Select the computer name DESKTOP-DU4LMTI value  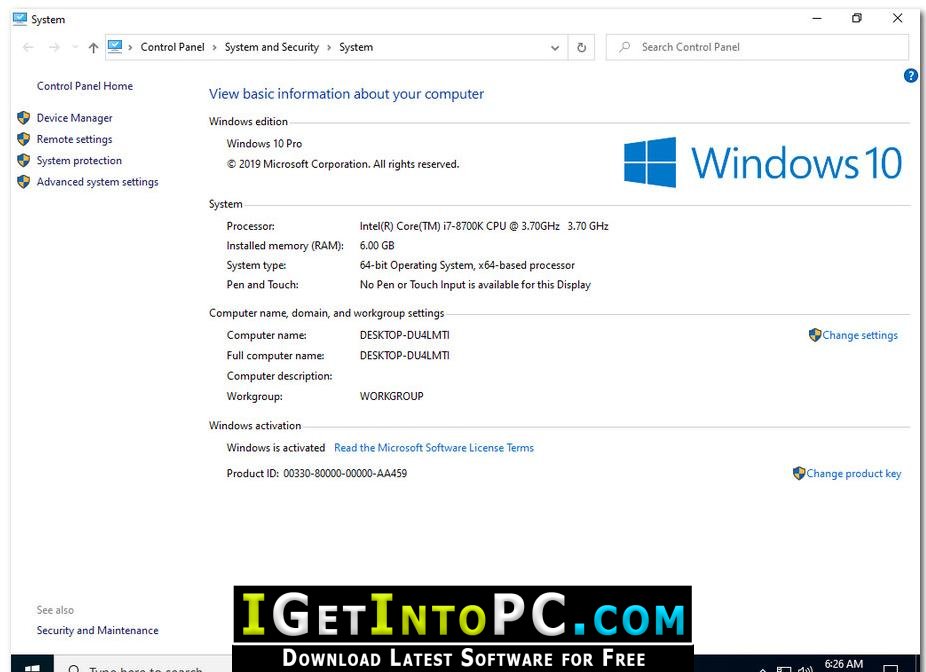(x=405, y=335)
